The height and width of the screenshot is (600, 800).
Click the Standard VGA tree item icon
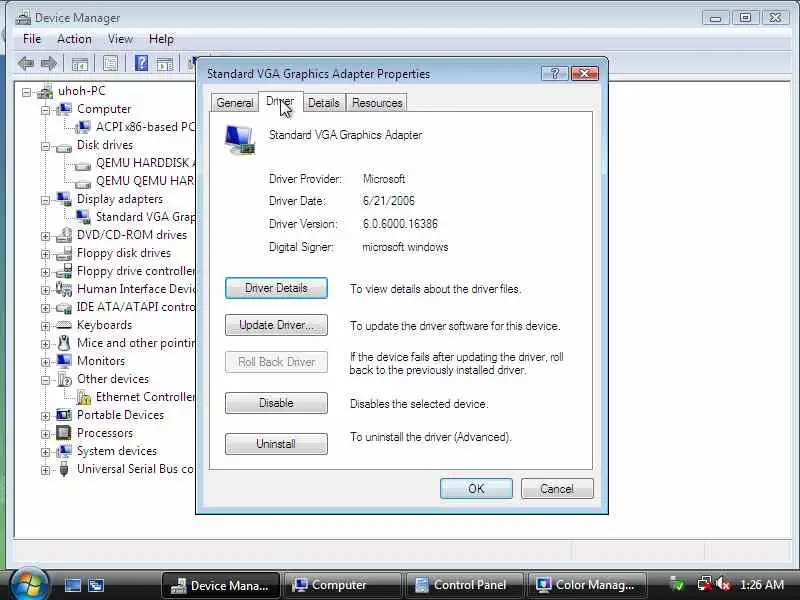pos(83,217)
